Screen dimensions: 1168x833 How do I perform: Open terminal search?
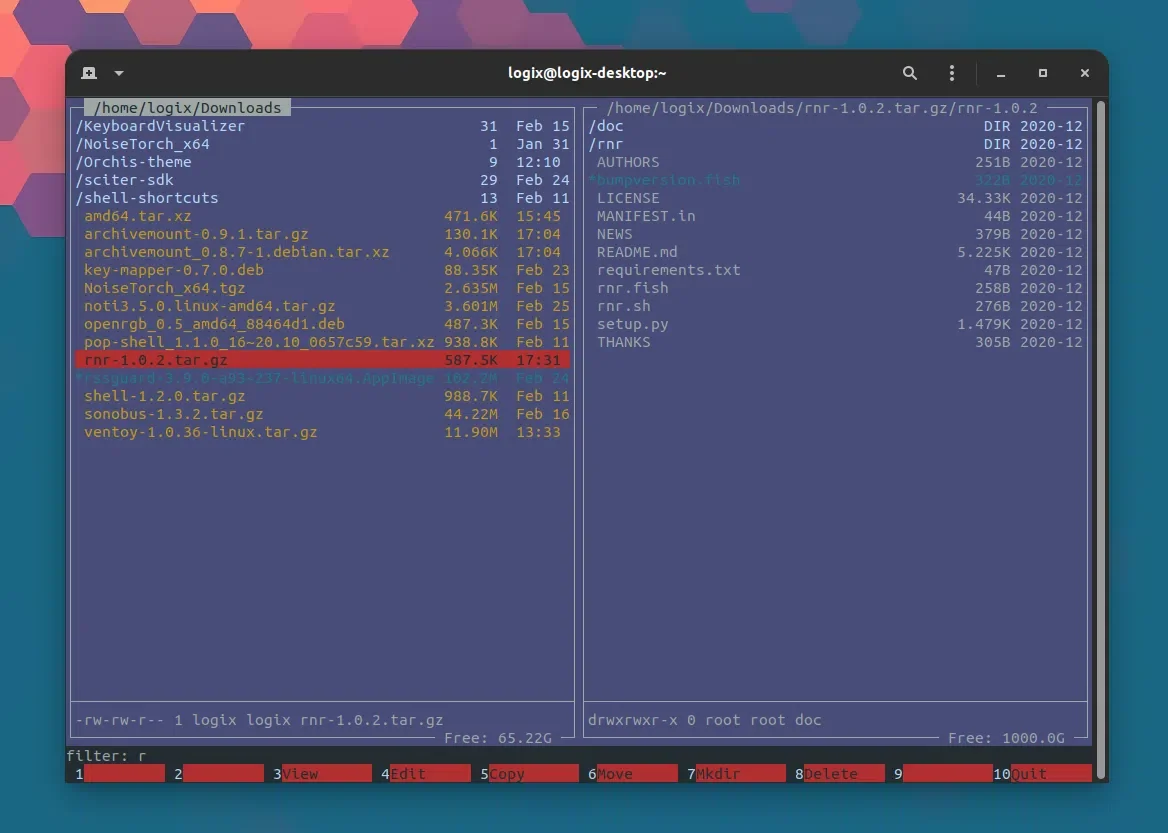point(910,73)
